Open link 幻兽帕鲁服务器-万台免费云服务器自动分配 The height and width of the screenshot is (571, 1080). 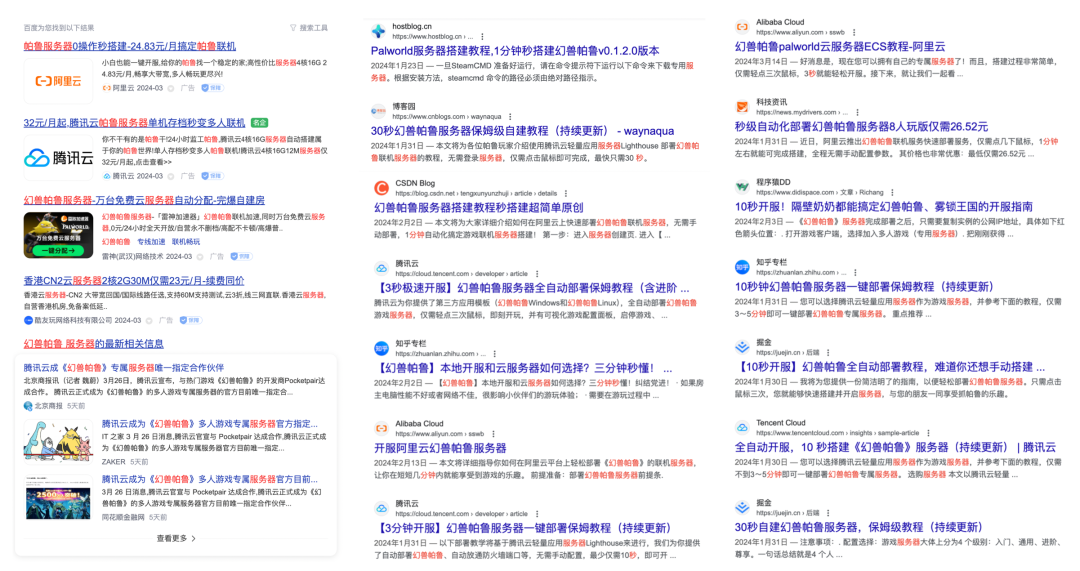tap(144, 200)
